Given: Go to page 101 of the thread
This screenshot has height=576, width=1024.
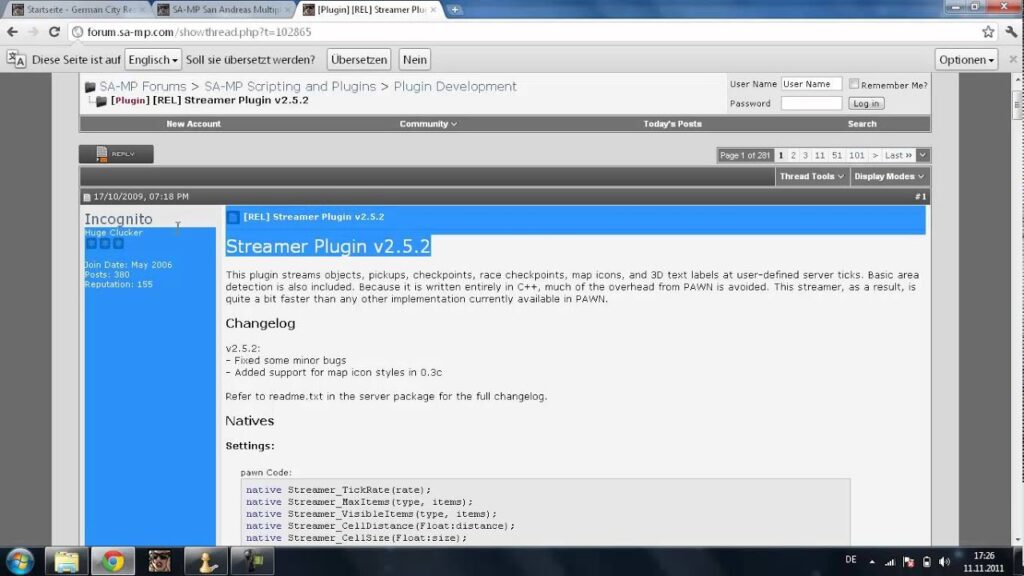Looking at the screenshot, I should (856, 155).
